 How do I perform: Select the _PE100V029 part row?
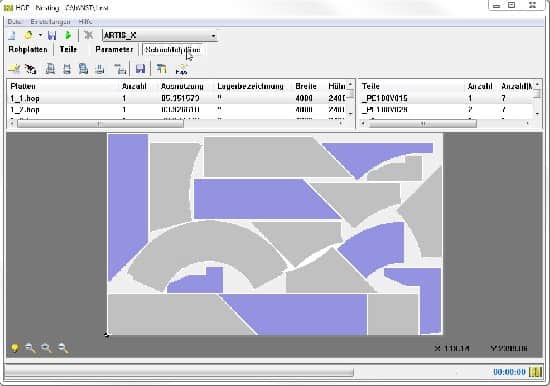pyautogui.click(x=448, y=109)
